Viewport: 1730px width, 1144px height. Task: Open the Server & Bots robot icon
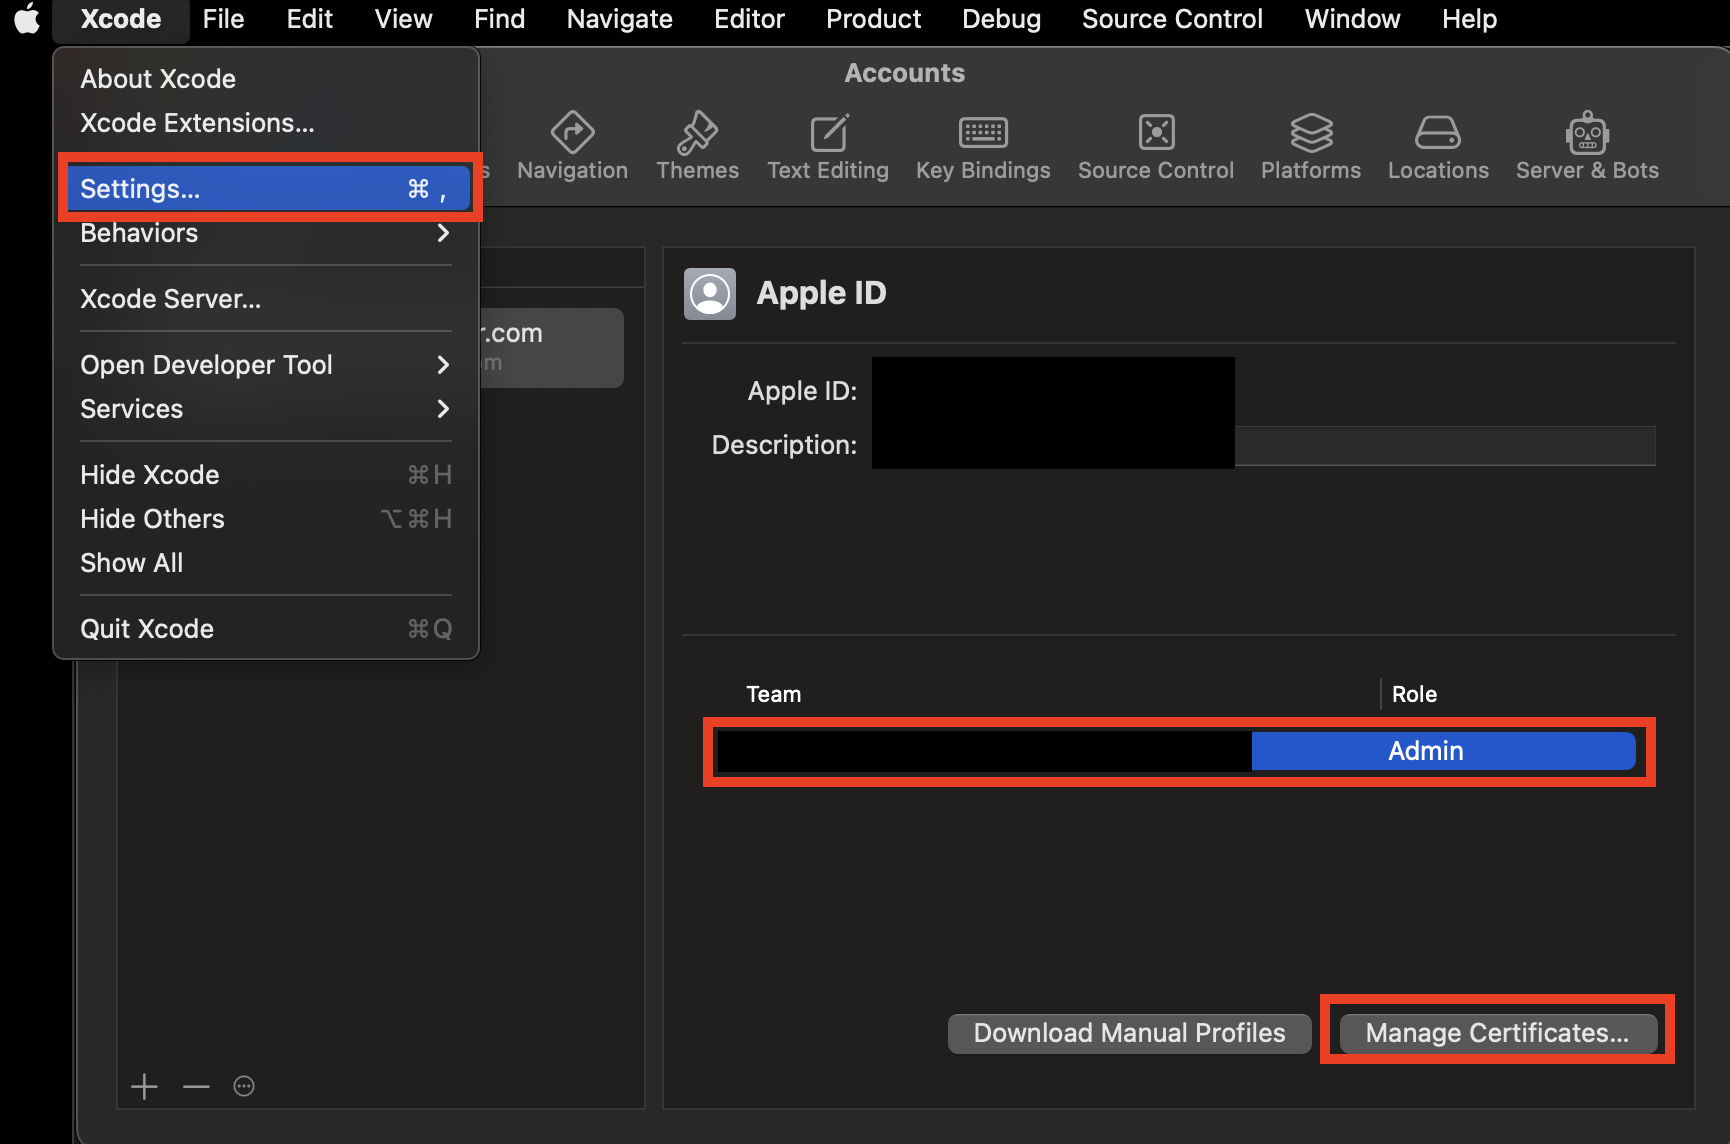pyautogui.click(x=1587, y=132)
